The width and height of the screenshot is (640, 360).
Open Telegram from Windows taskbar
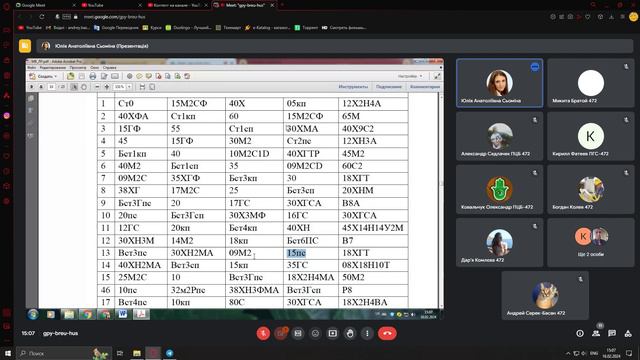click(x=170, y=353)
